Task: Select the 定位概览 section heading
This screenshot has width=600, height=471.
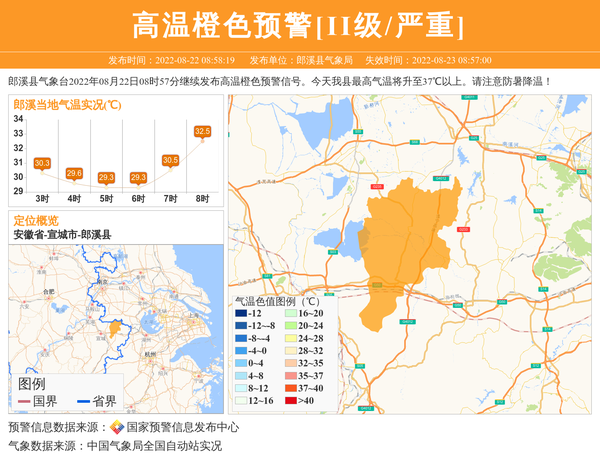Action: coord(36,220)
